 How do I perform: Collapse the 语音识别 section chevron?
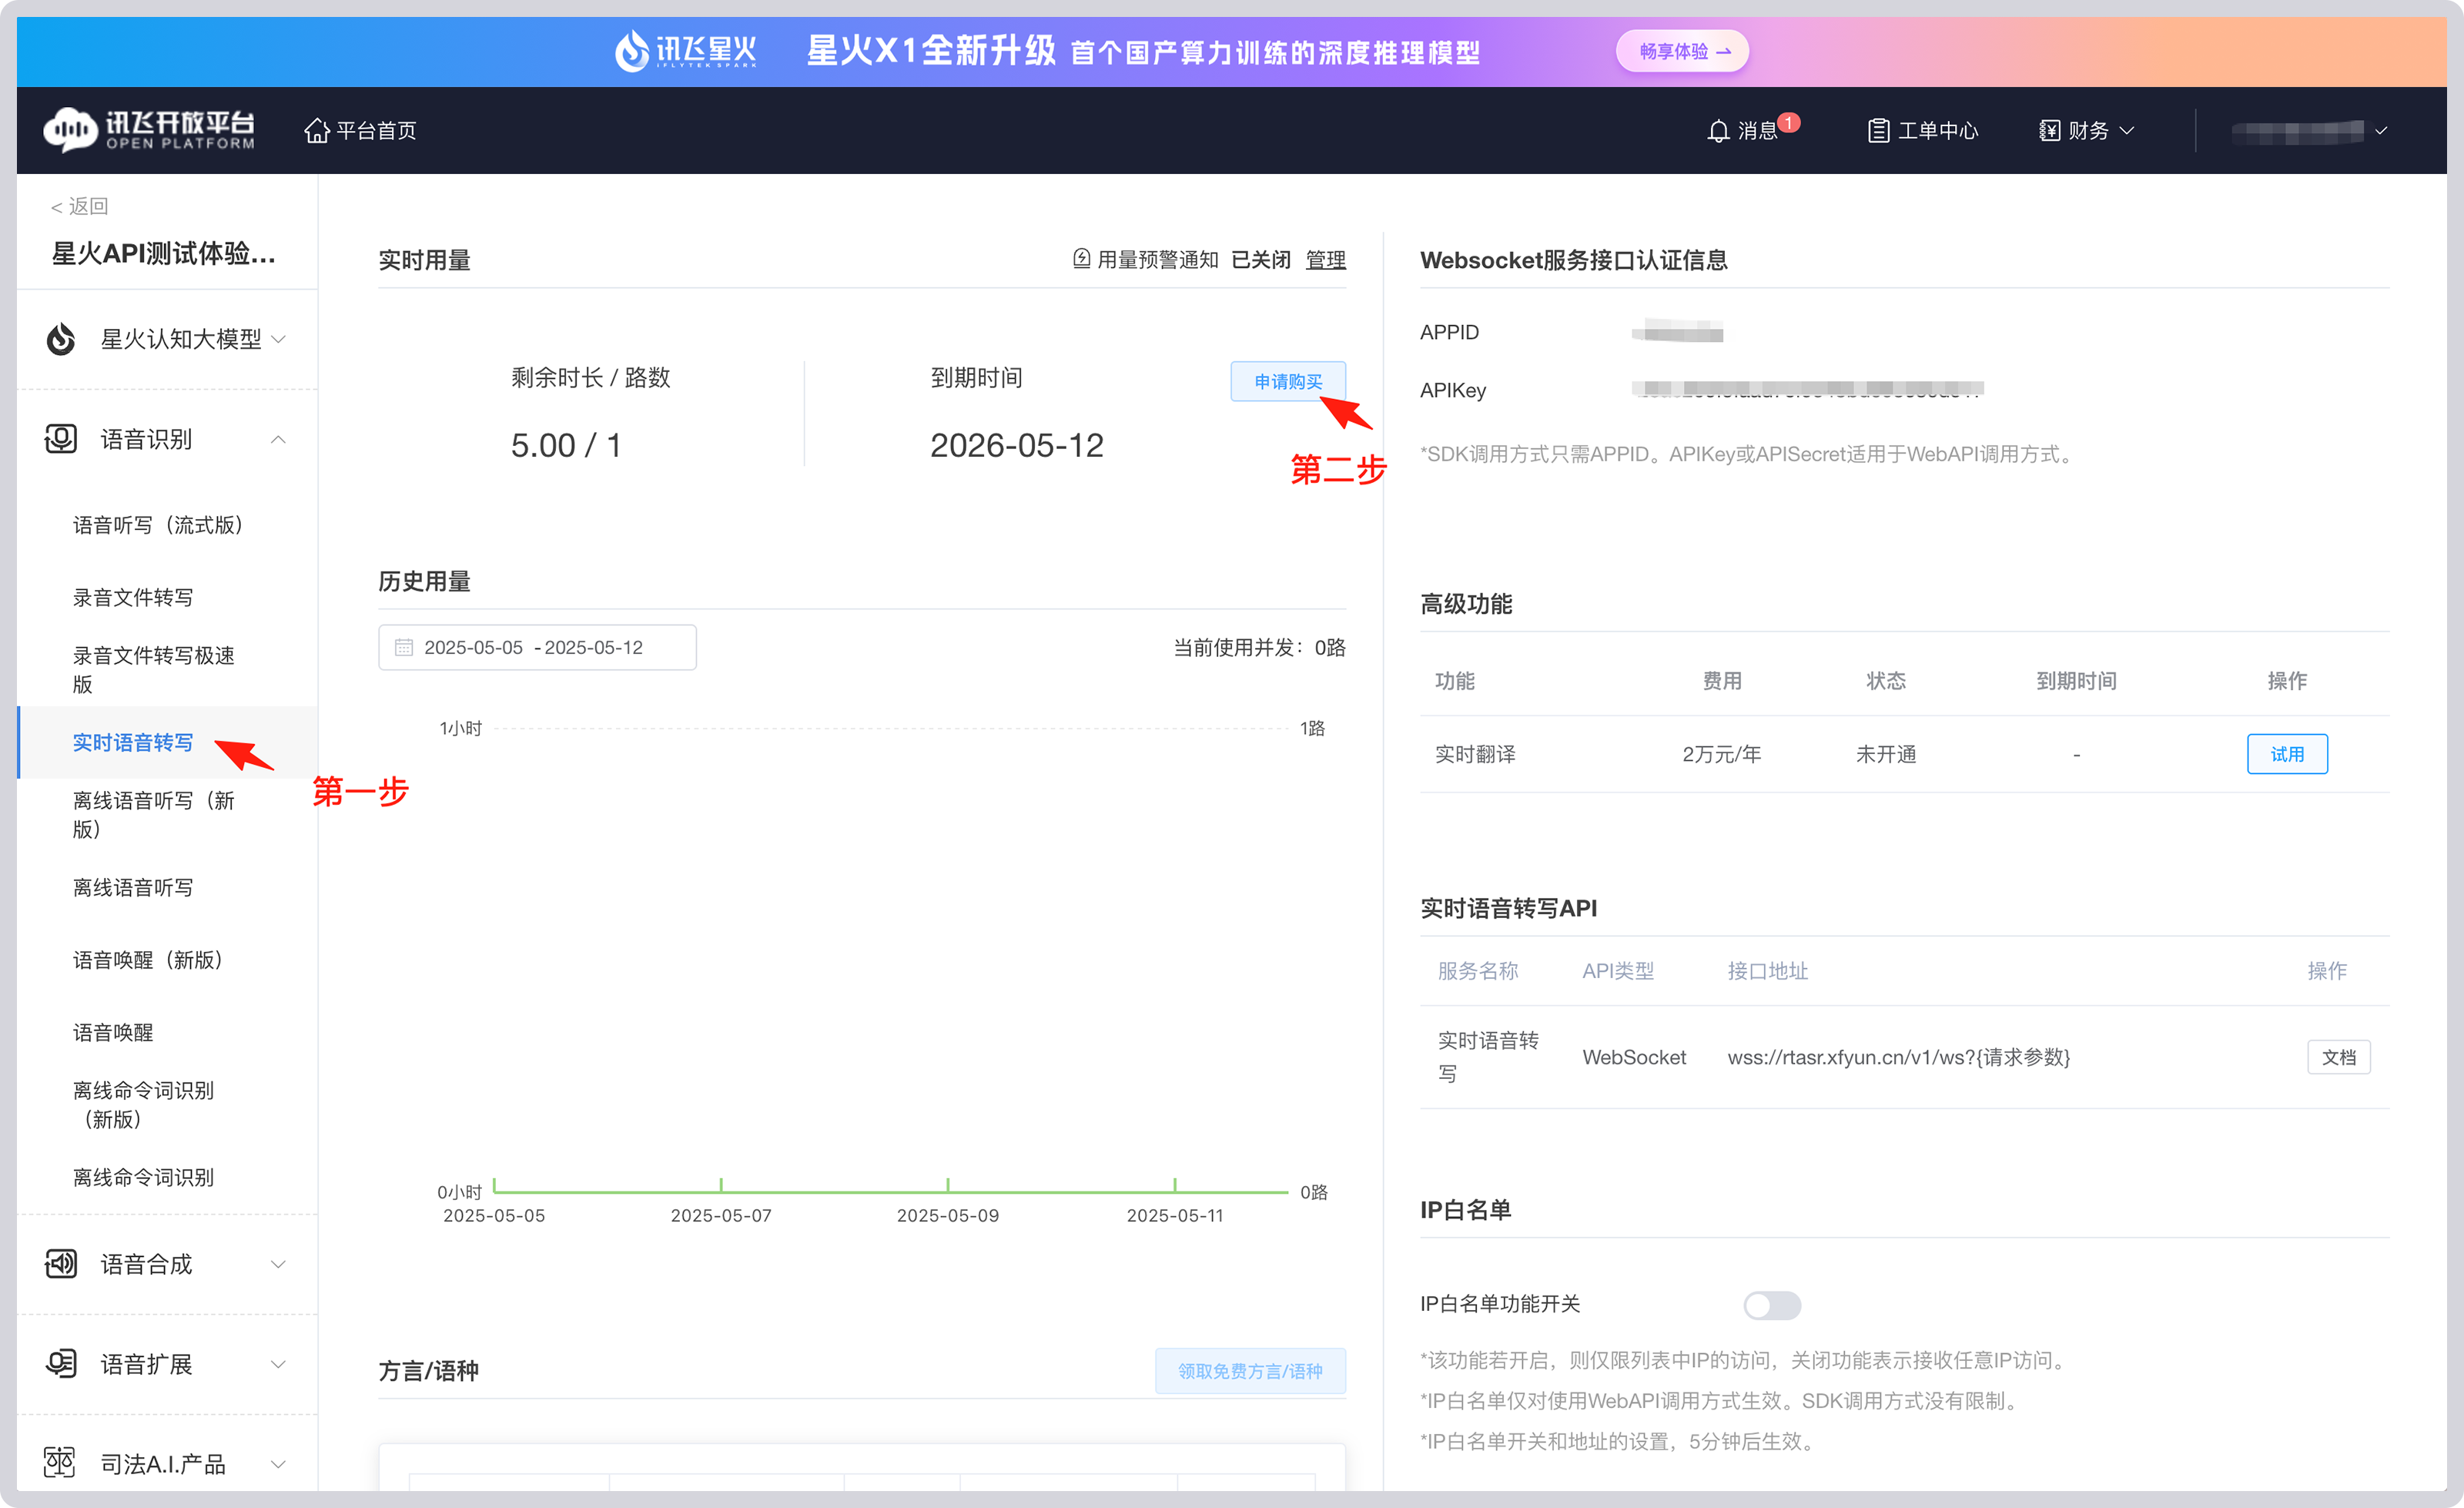[x=279, y=438]
